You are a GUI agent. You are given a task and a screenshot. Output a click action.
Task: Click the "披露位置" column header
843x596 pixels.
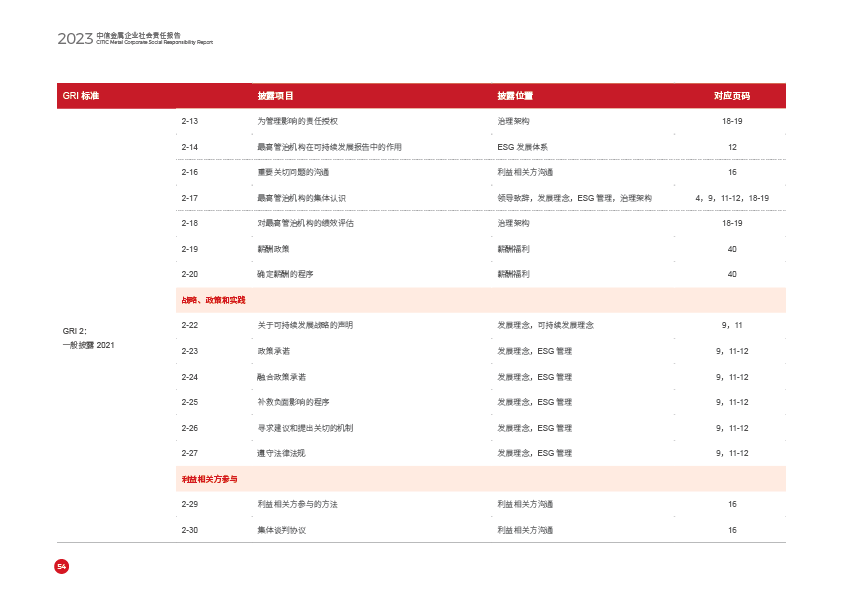coord(515,96)
